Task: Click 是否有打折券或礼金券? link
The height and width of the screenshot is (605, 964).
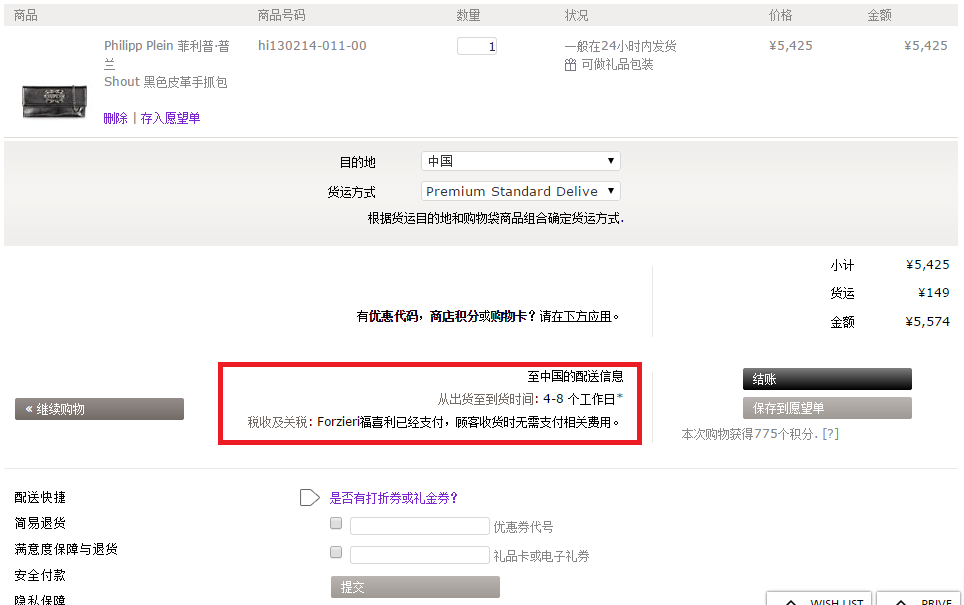Action: 393,498
